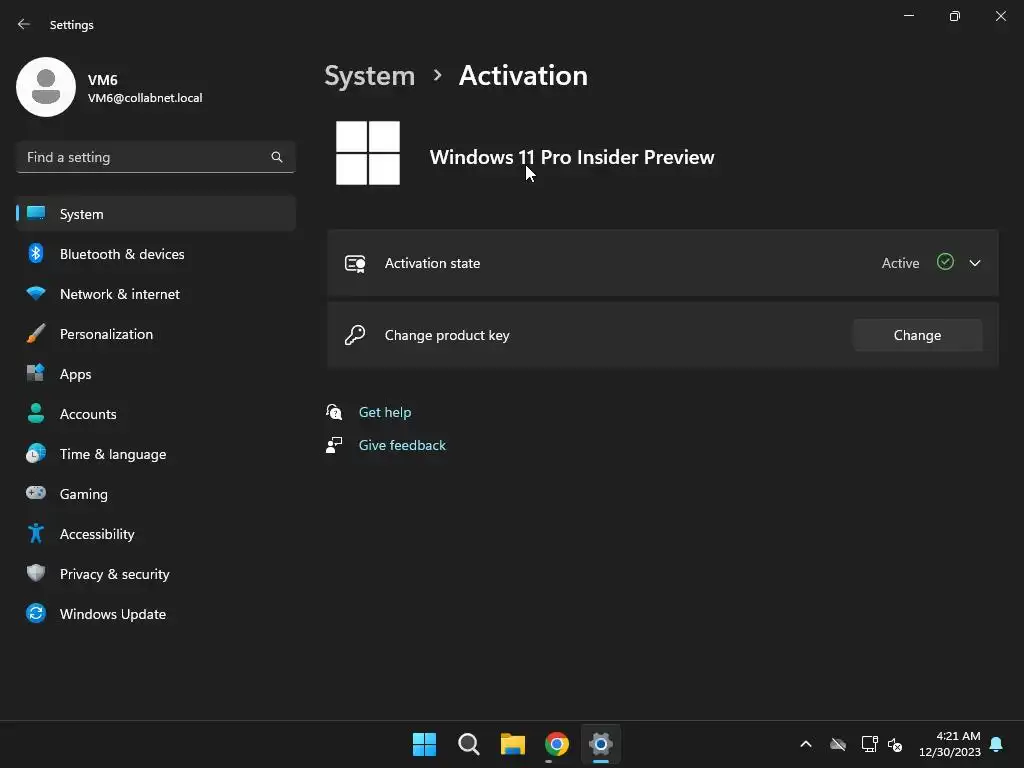
Task: Go to Personalization settings
Action: point(155,334)
